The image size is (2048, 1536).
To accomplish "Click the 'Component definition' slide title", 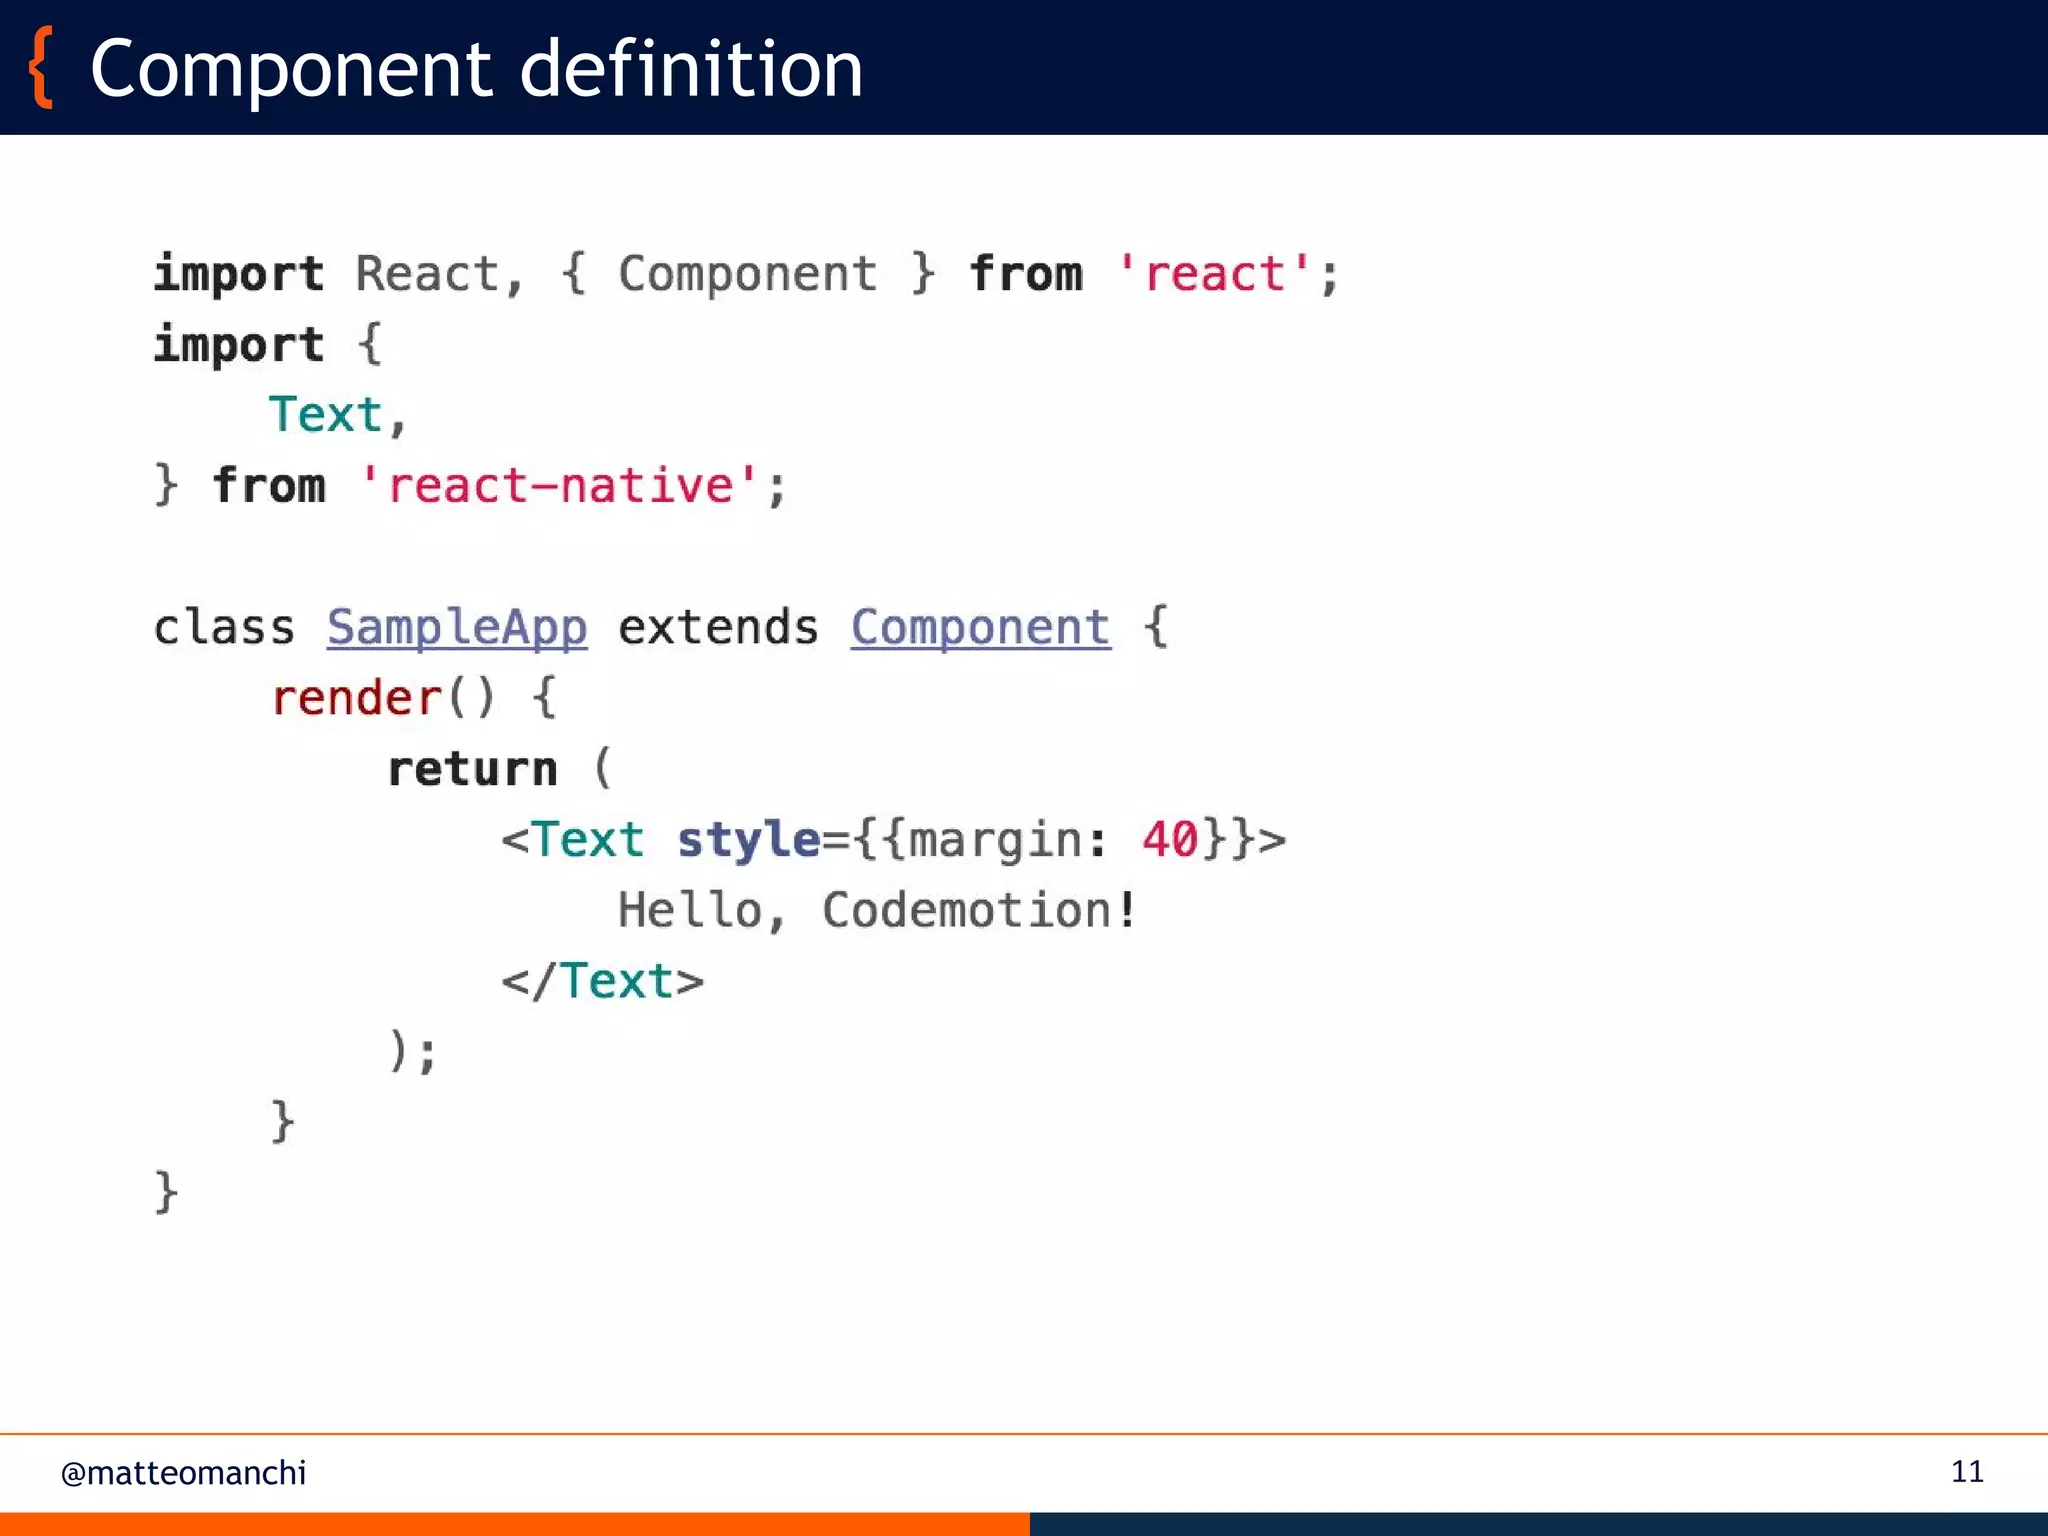I will pyautogui.click(x=476, y=68).
